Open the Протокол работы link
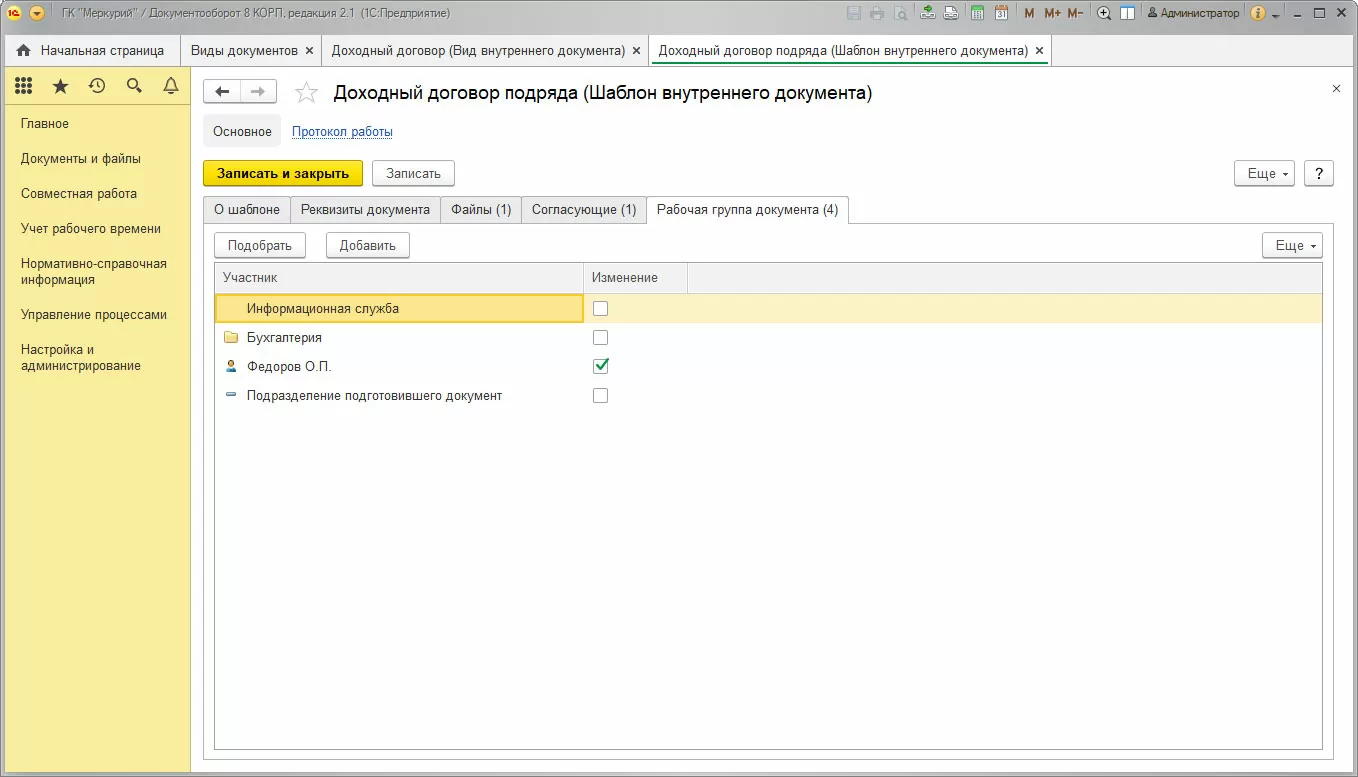Screen dimensions: 1358x777 342,131
